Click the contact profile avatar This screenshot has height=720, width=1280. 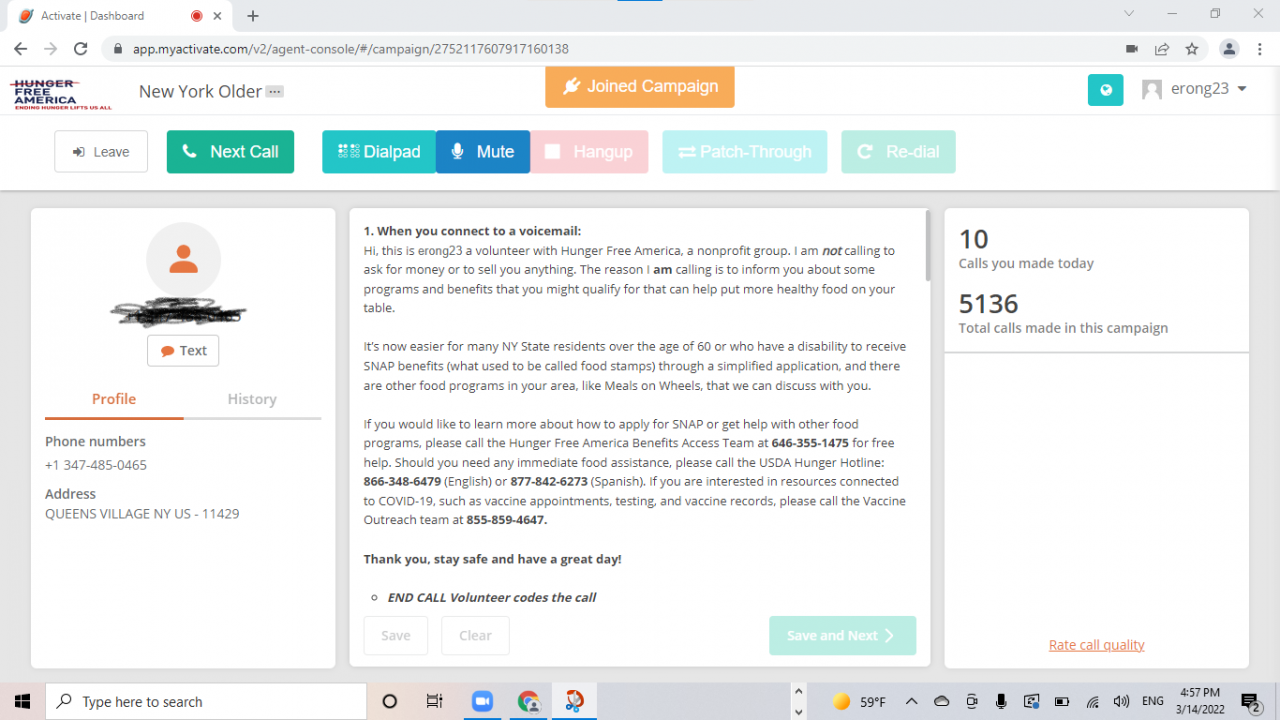point(183,259)
